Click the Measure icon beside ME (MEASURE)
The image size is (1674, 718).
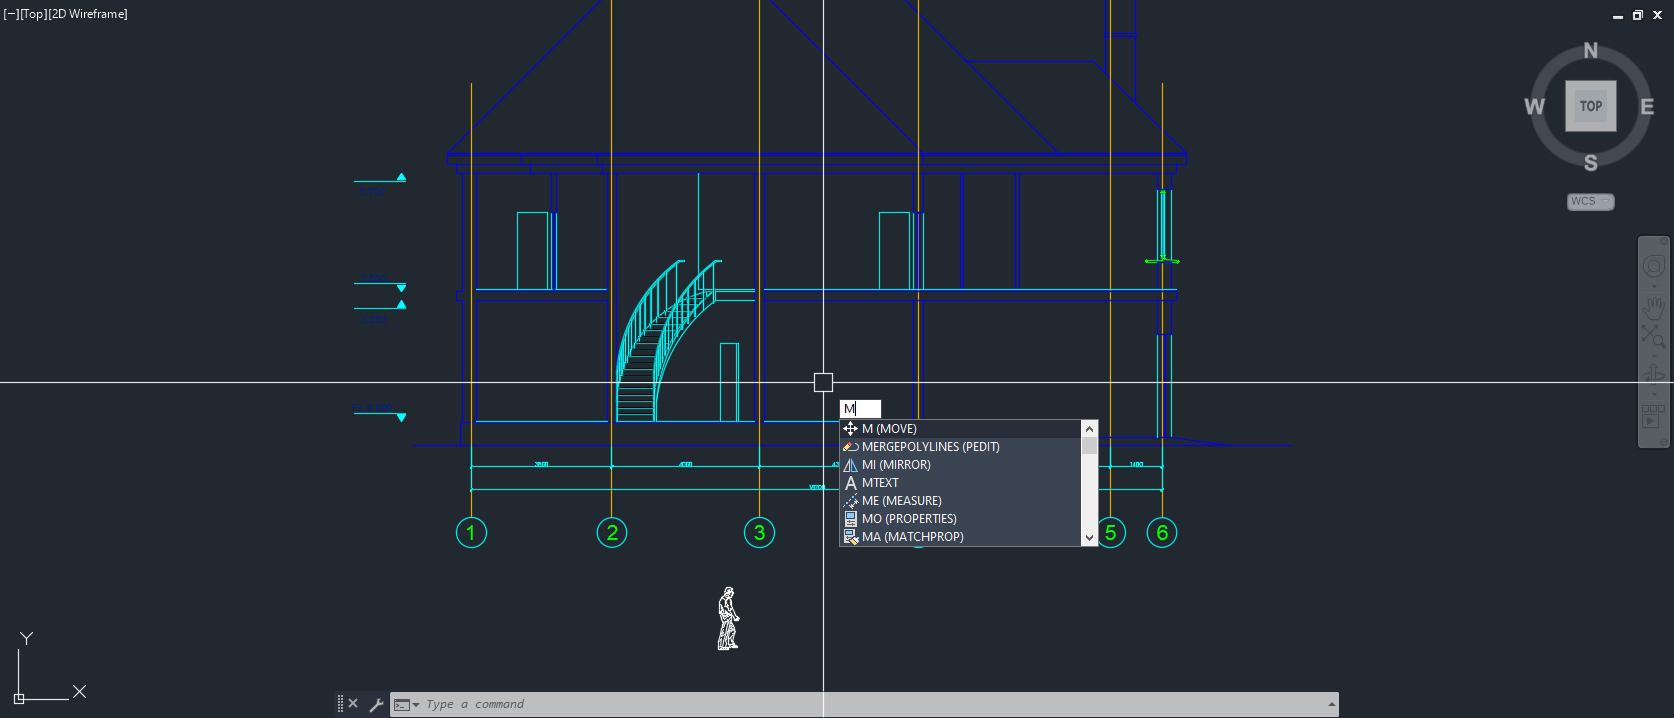(x=850, y=501)
